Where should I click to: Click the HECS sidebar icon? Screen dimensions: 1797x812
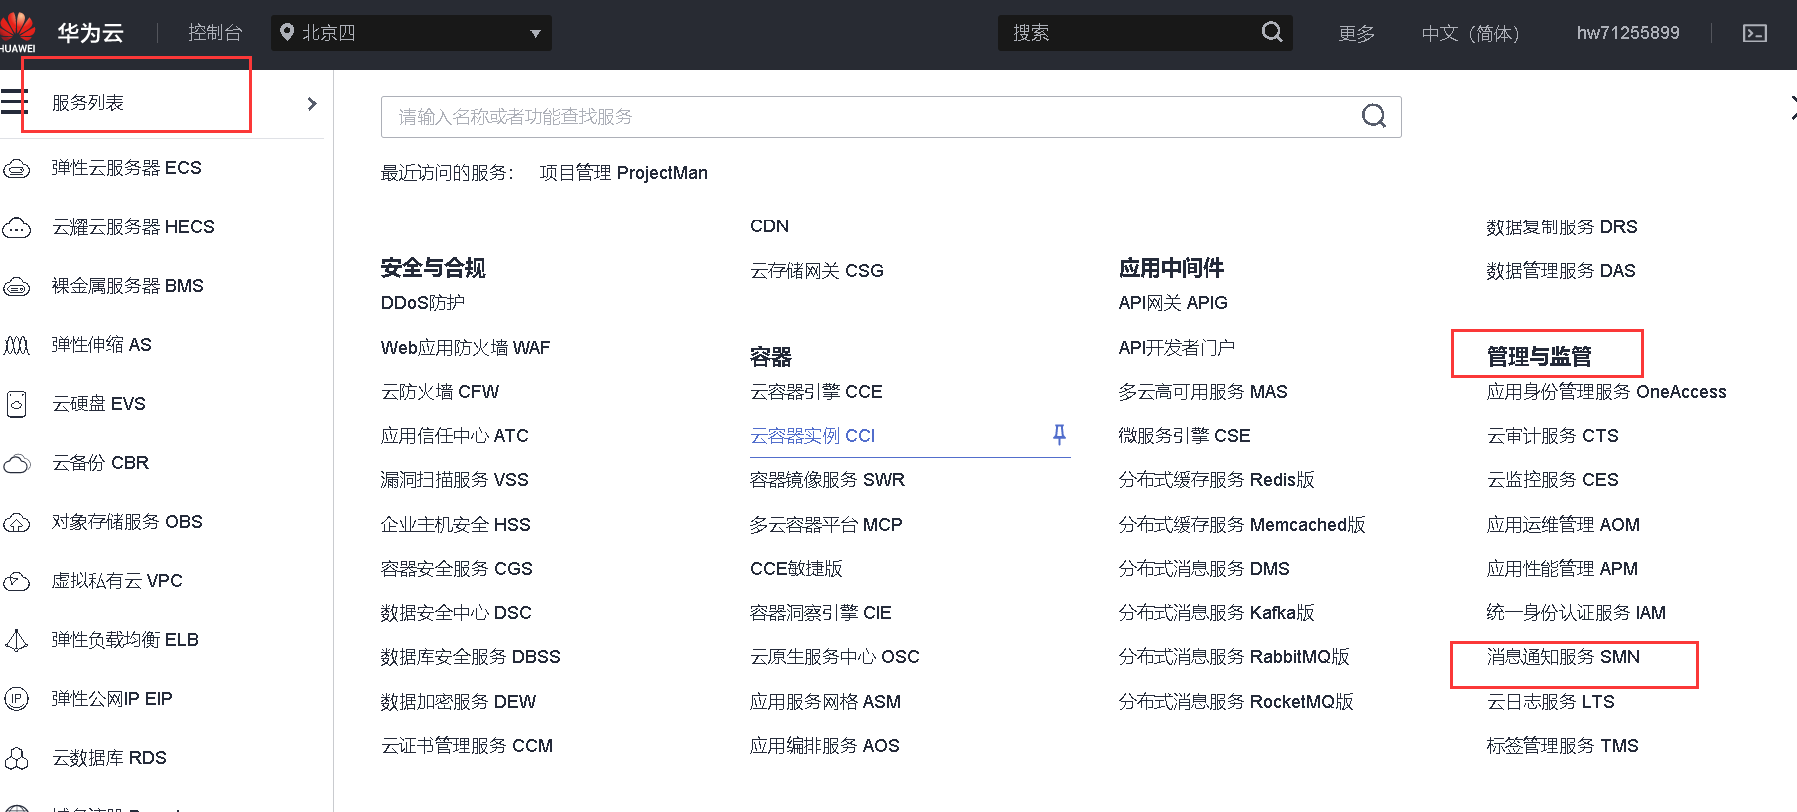coord(16,227)
